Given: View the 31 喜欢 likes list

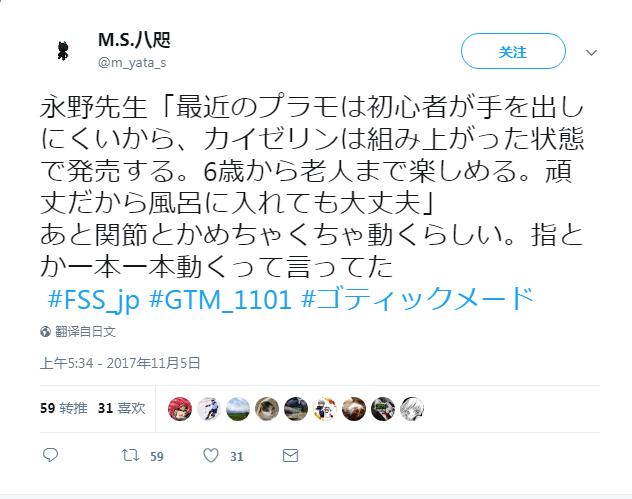Looking at the screenshot, I should [121, 408].
